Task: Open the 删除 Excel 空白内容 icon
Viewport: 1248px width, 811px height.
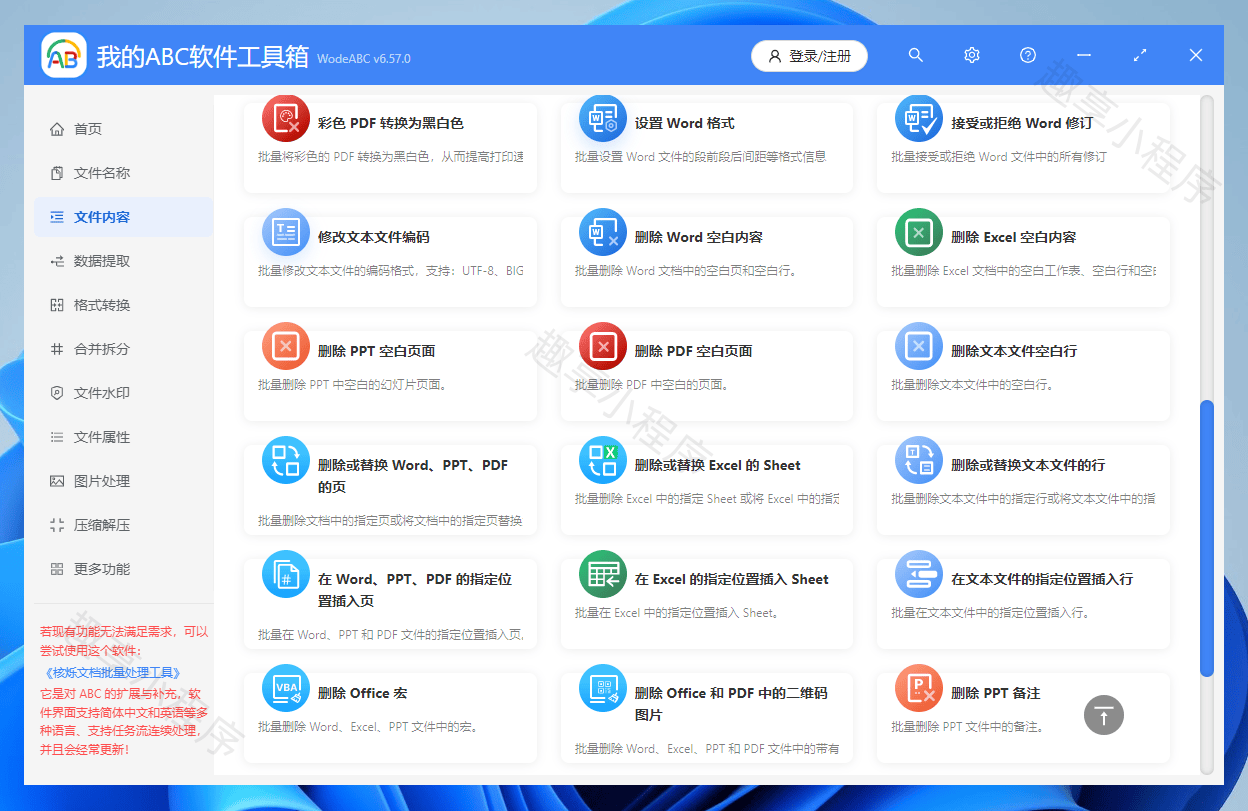Action: tap(919, 233)
